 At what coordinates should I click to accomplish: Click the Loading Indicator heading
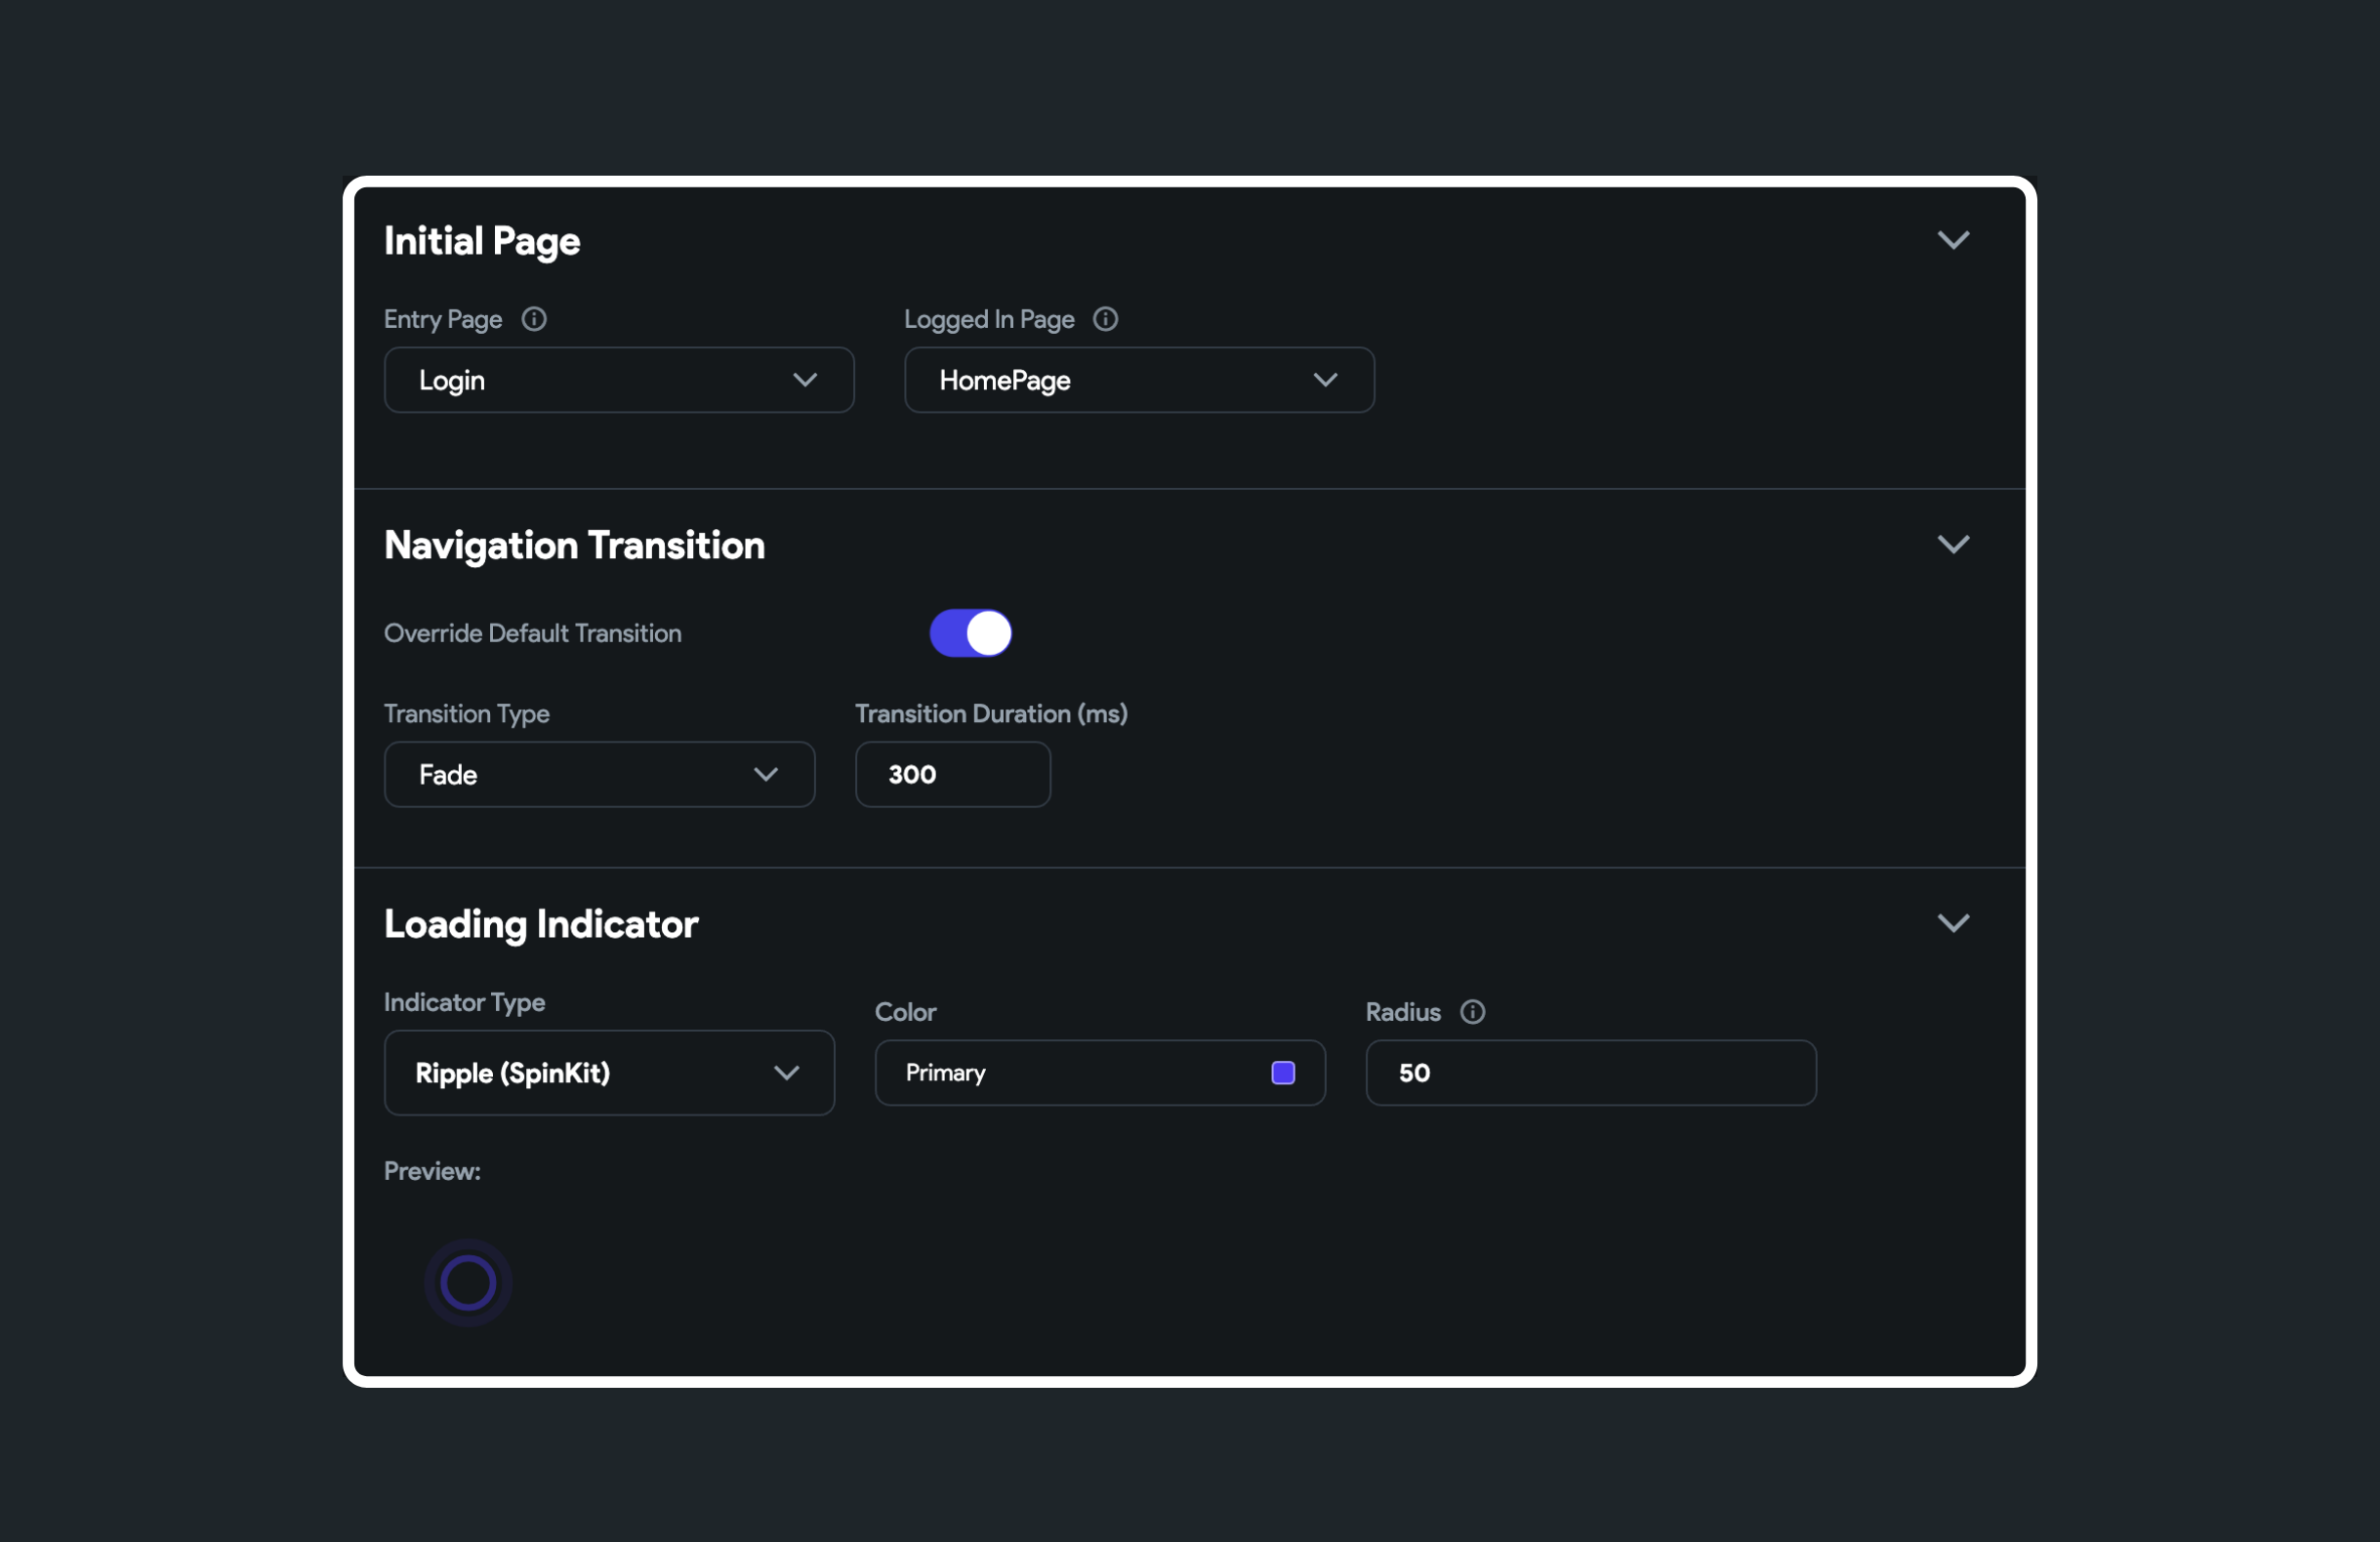coord(541,924)
